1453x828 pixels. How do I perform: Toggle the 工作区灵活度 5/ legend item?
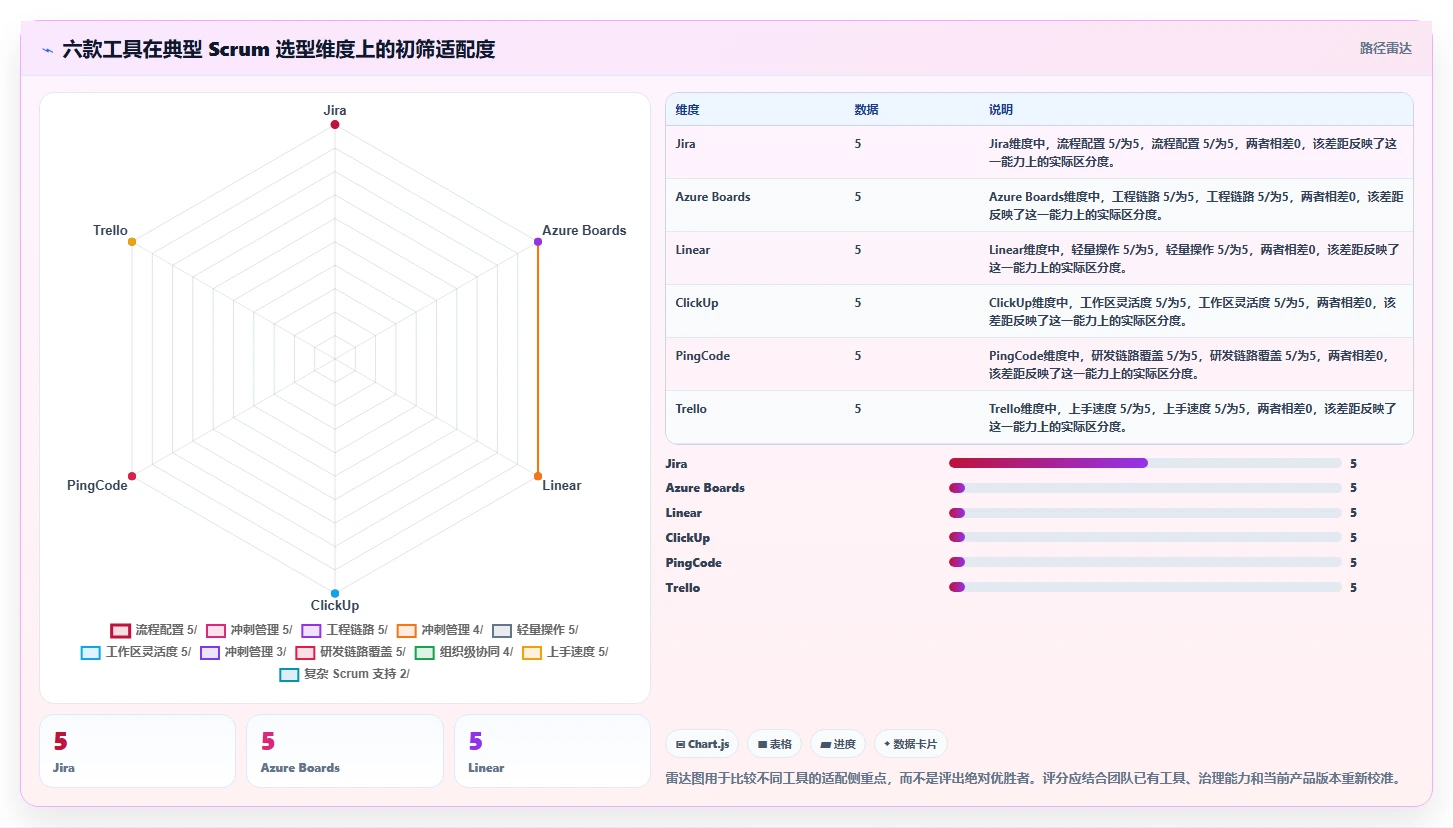point(136,652)
